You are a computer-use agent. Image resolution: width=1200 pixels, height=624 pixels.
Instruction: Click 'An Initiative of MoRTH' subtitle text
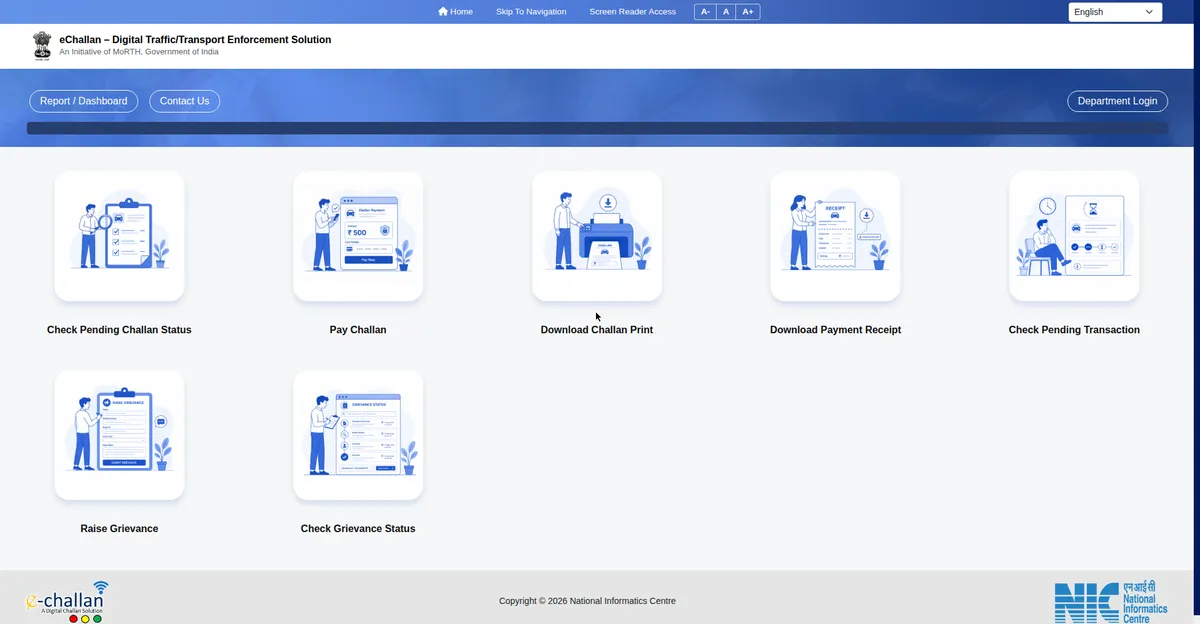point(139,52)
